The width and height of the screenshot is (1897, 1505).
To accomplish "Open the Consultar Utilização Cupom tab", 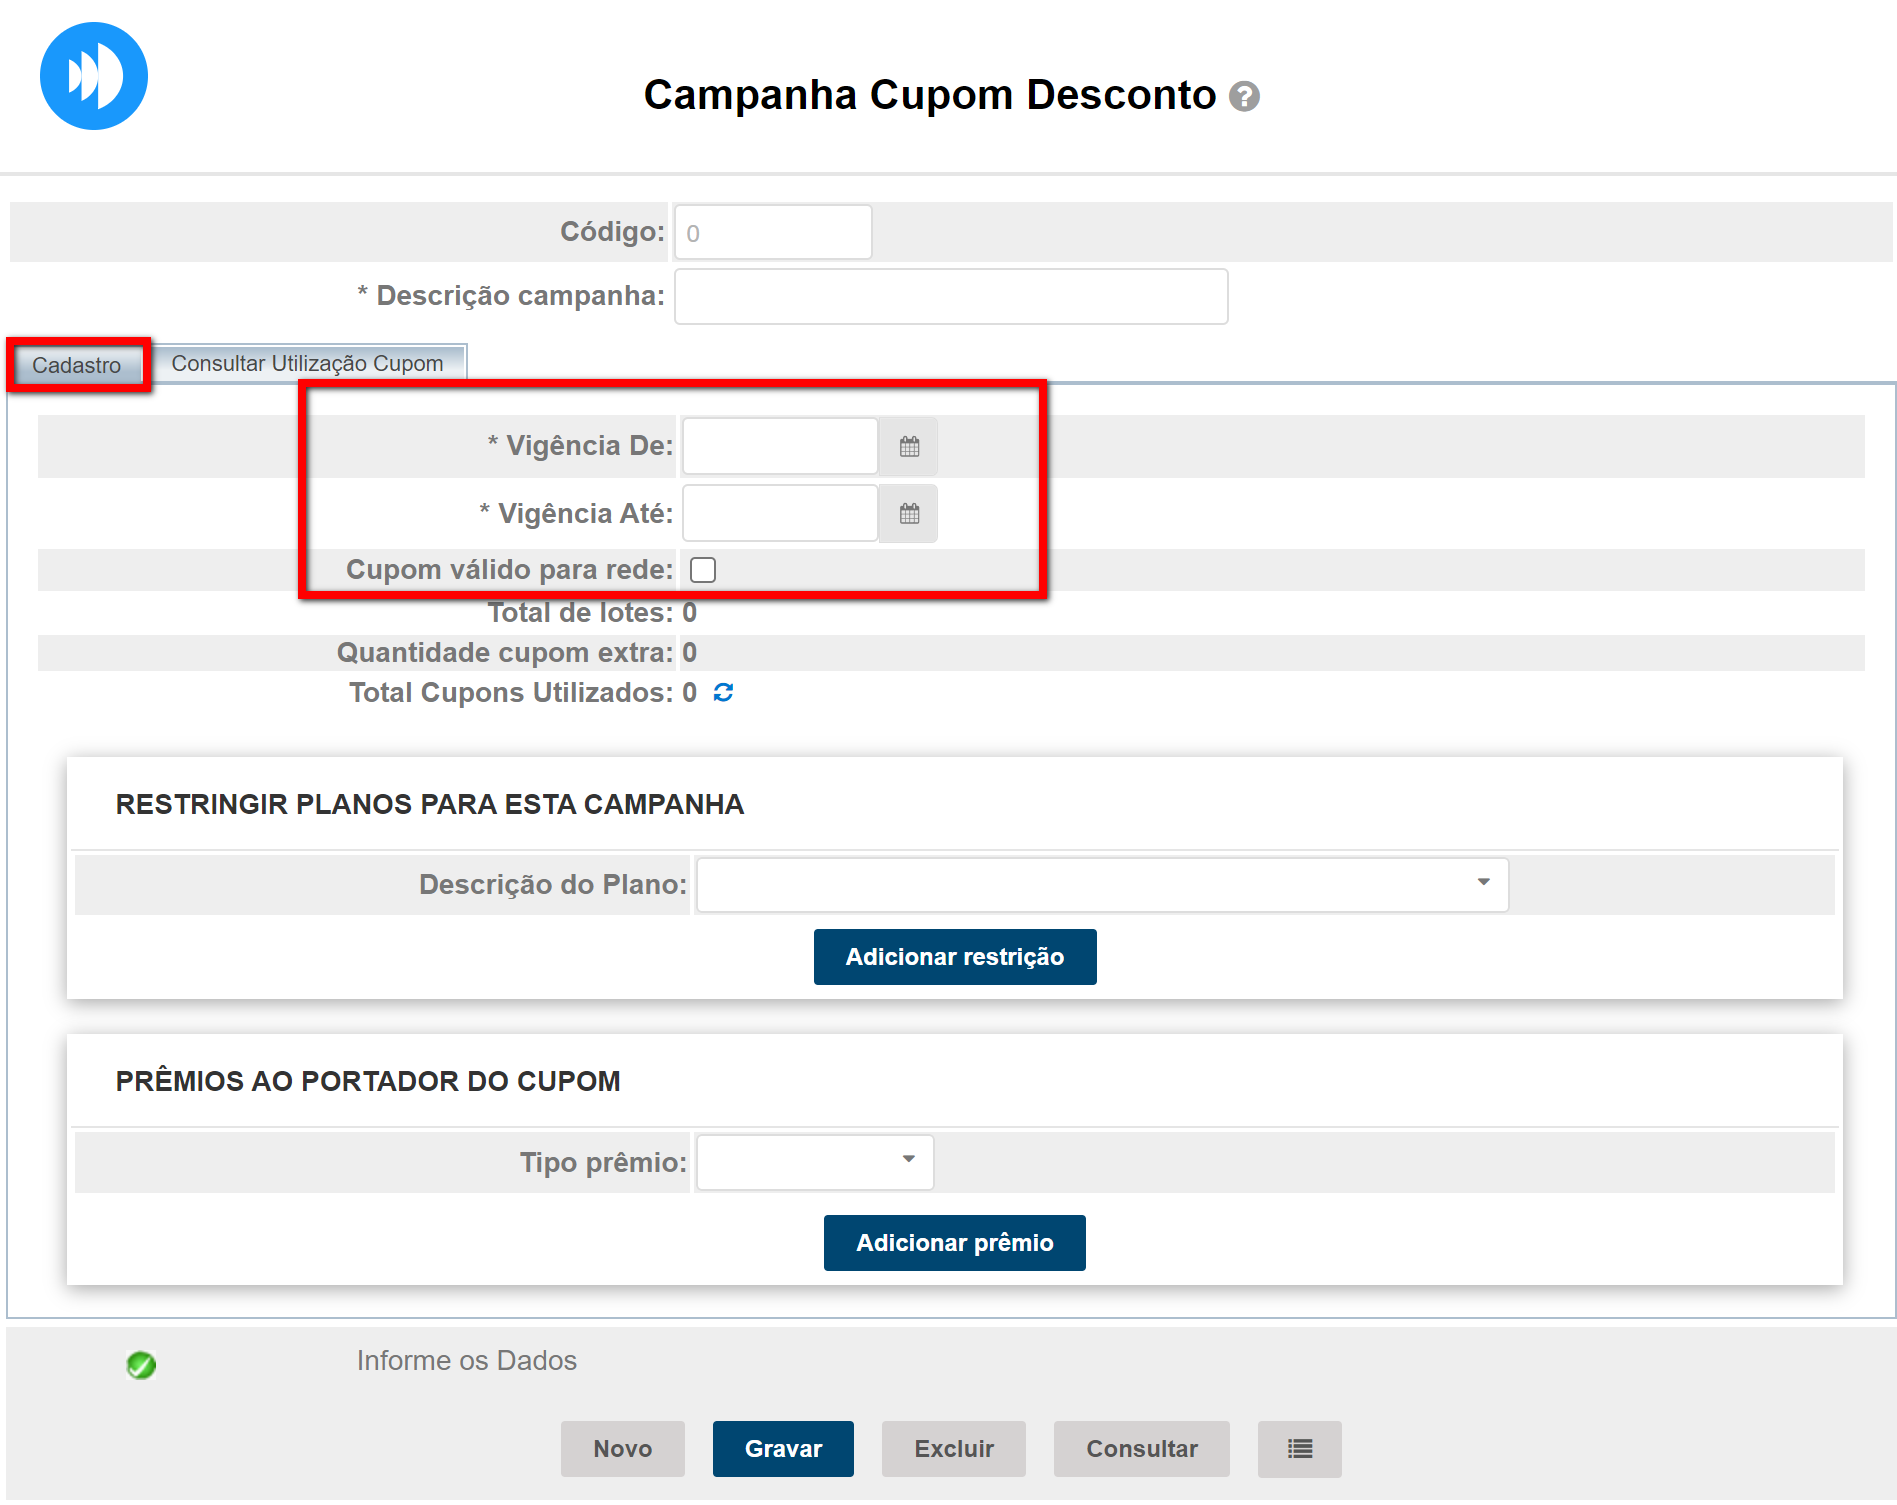I will (x=307, y=363).
